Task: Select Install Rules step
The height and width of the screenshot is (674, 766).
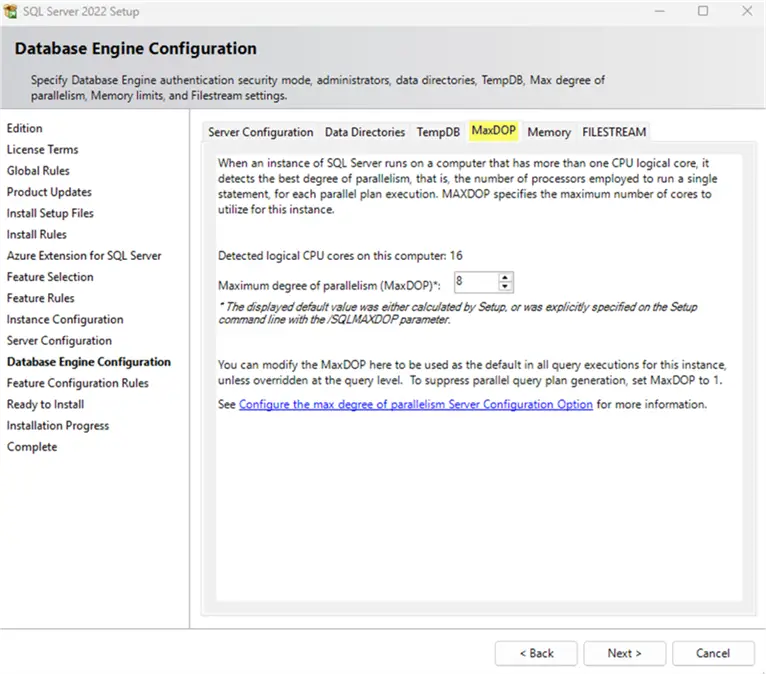Action: click(37, 234)
